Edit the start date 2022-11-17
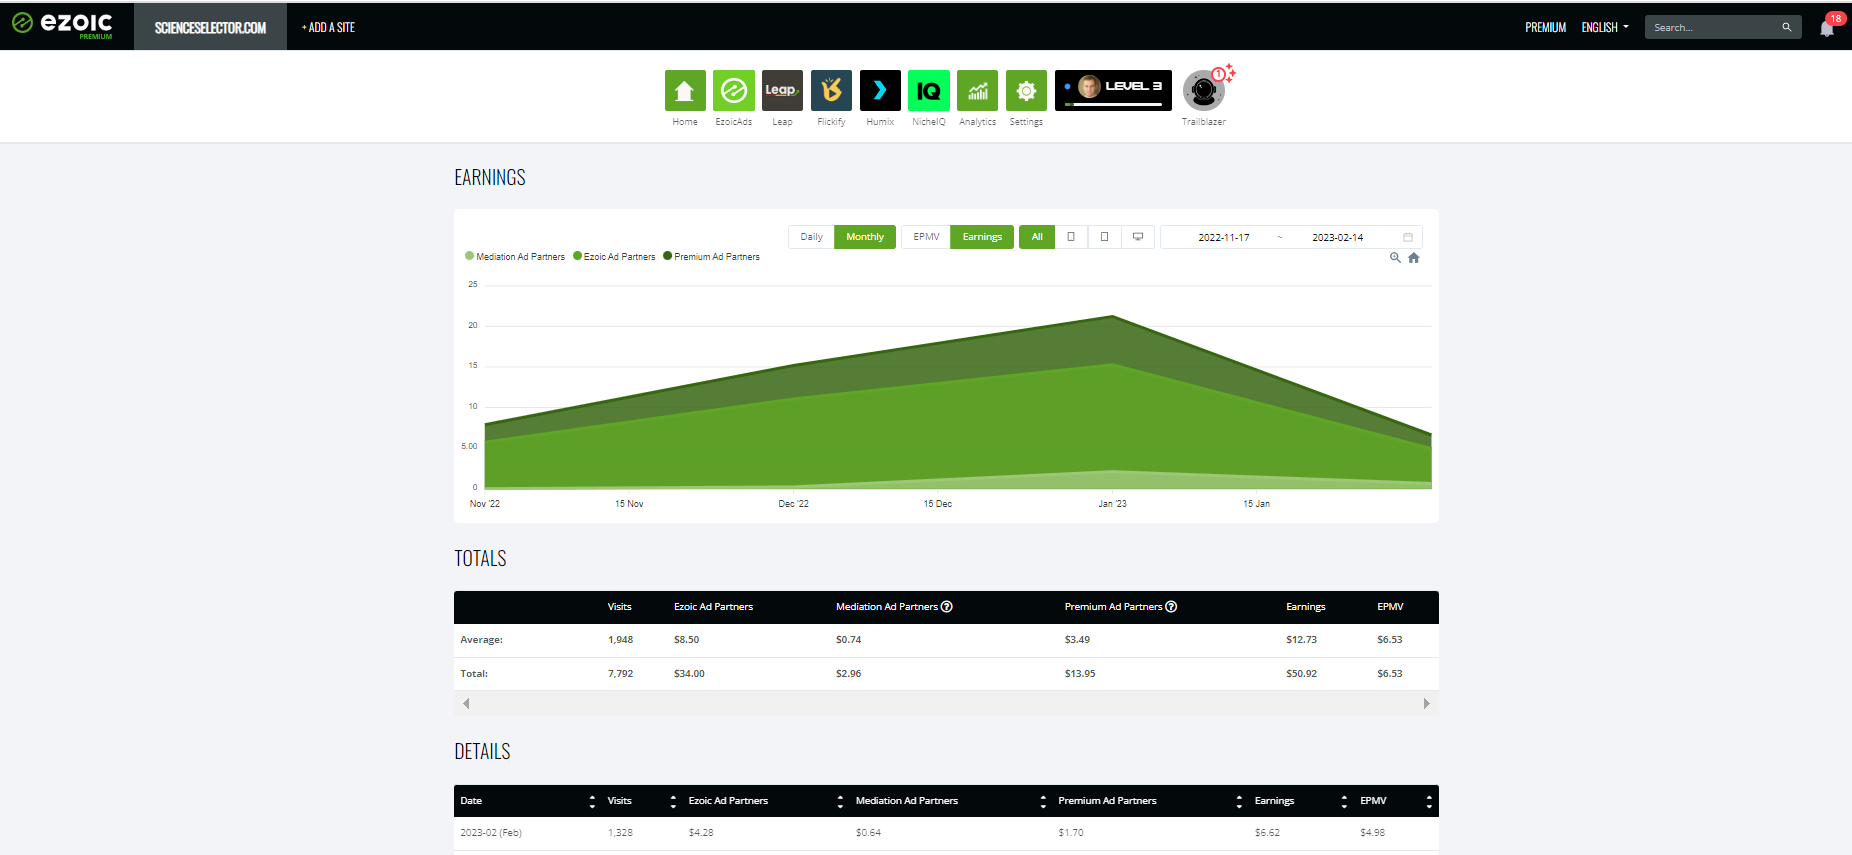The height and width of the screenshot is (855, 1852). [x=1223, y=238]
